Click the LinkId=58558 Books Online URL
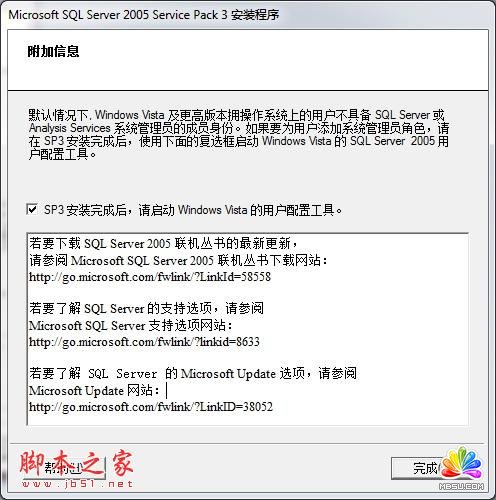This screenshot has width=496, height=500. click(x=150, y=277)
